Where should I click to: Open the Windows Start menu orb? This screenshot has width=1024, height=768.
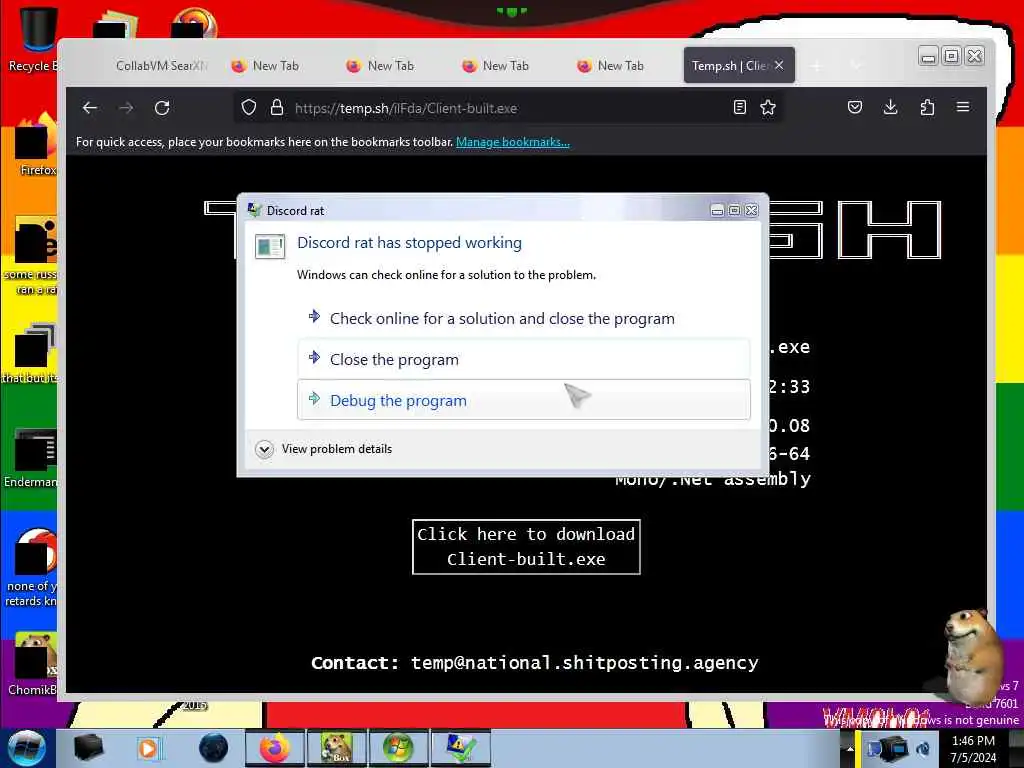(x=26, y=748)
